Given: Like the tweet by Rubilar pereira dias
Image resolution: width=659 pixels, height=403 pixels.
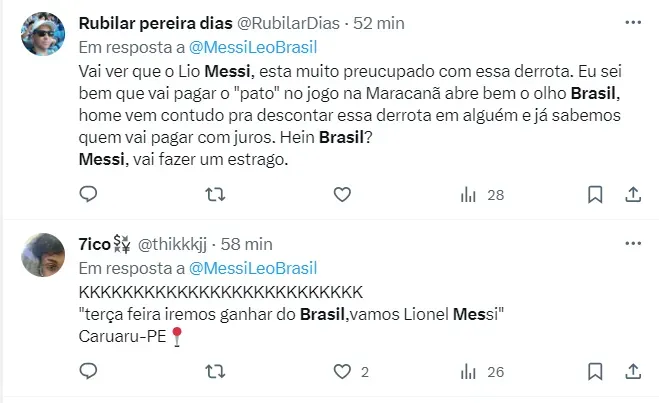Looking at the screenshot, I should click(341, 195).
